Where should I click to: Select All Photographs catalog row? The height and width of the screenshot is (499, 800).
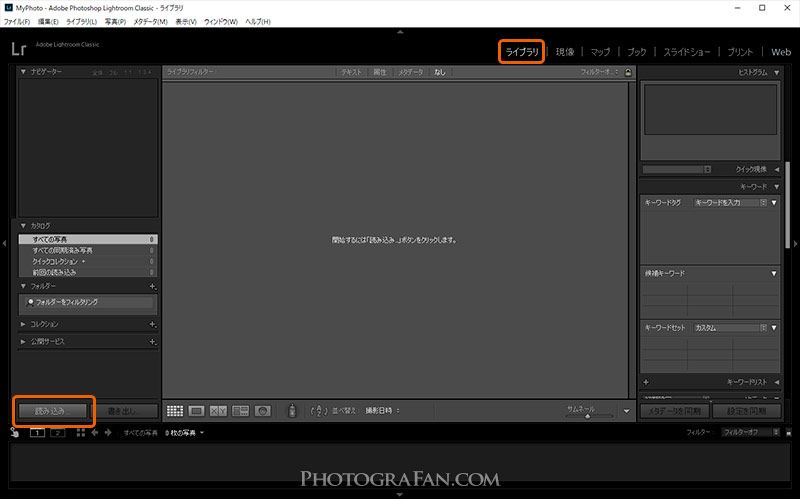pyautogui.click(x=88, y=239)
